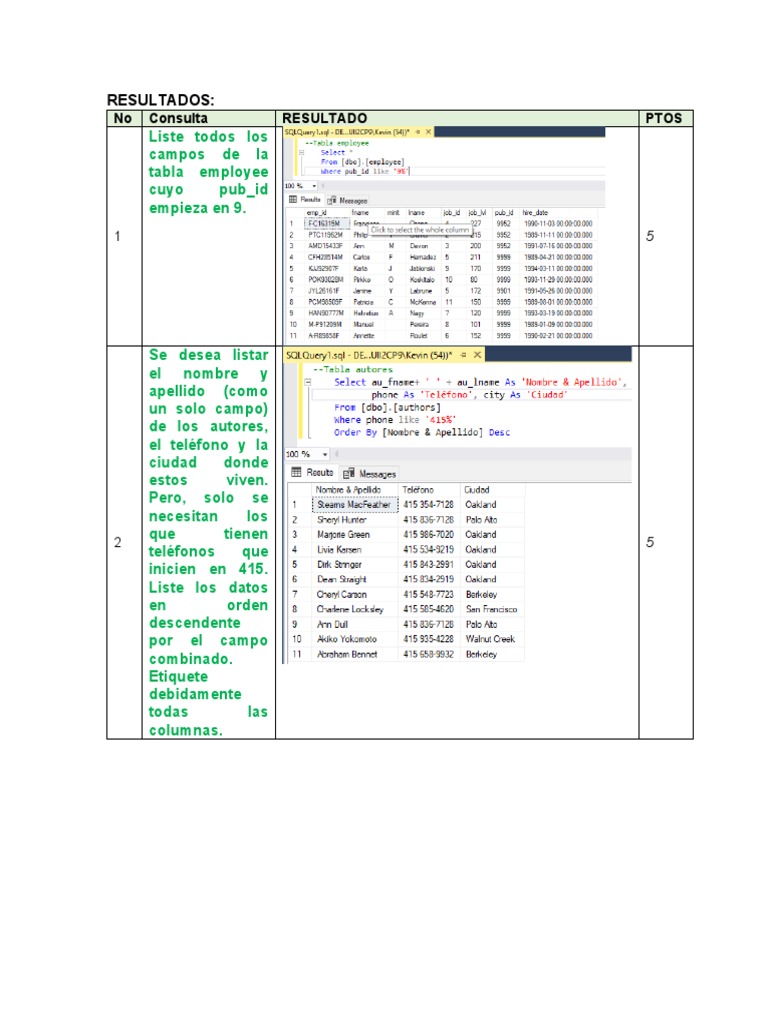The width and height of the screenshot is (768, 1024).
Task: Collapse the Select block in the authors query
Action: coord(311,382)
